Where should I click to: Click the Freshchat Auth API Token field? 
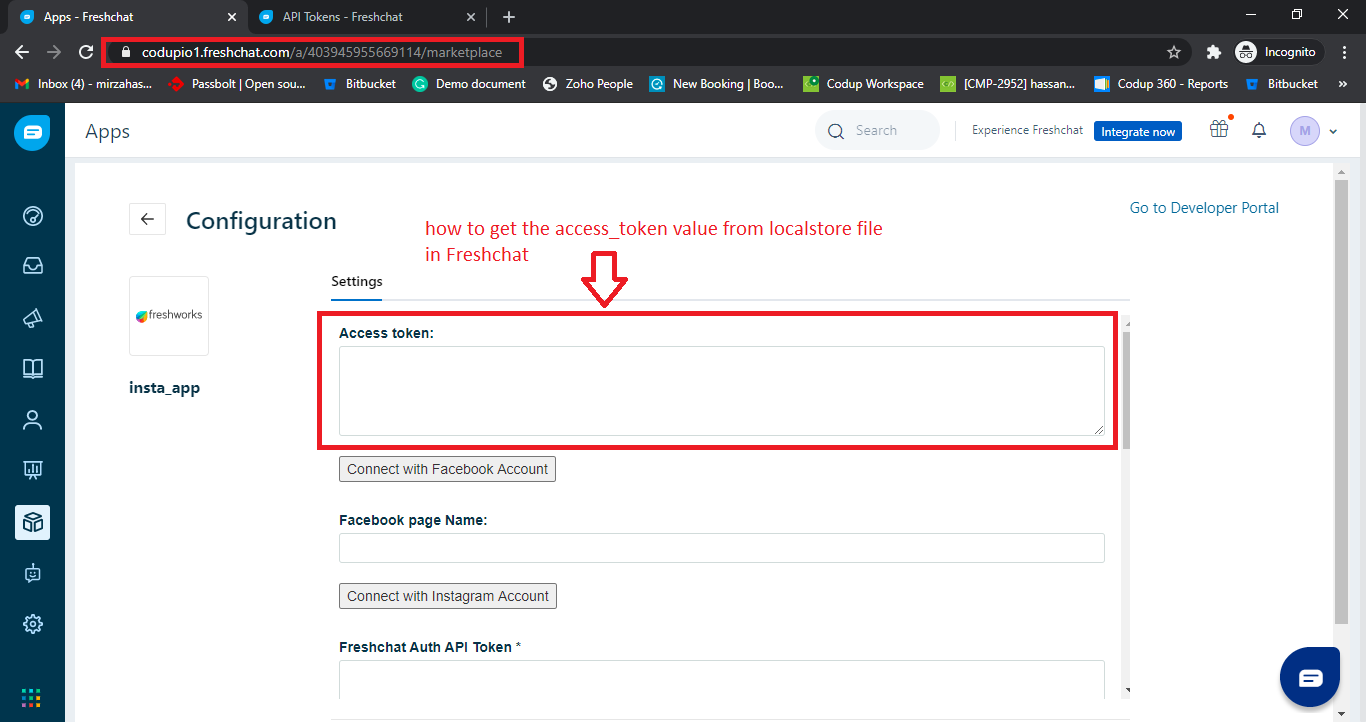pos(722,679)
